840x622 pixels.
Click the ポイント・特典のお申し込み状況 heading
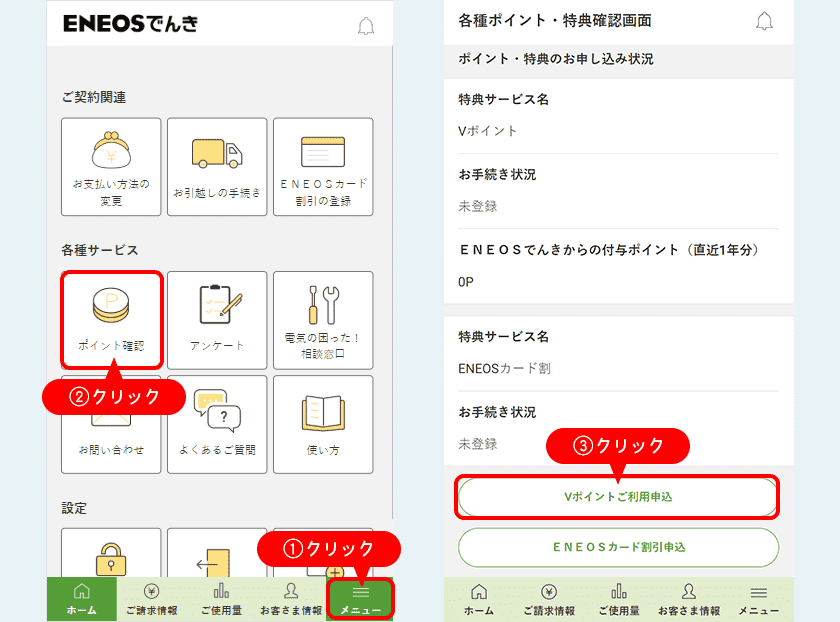(x=556, y=59)
